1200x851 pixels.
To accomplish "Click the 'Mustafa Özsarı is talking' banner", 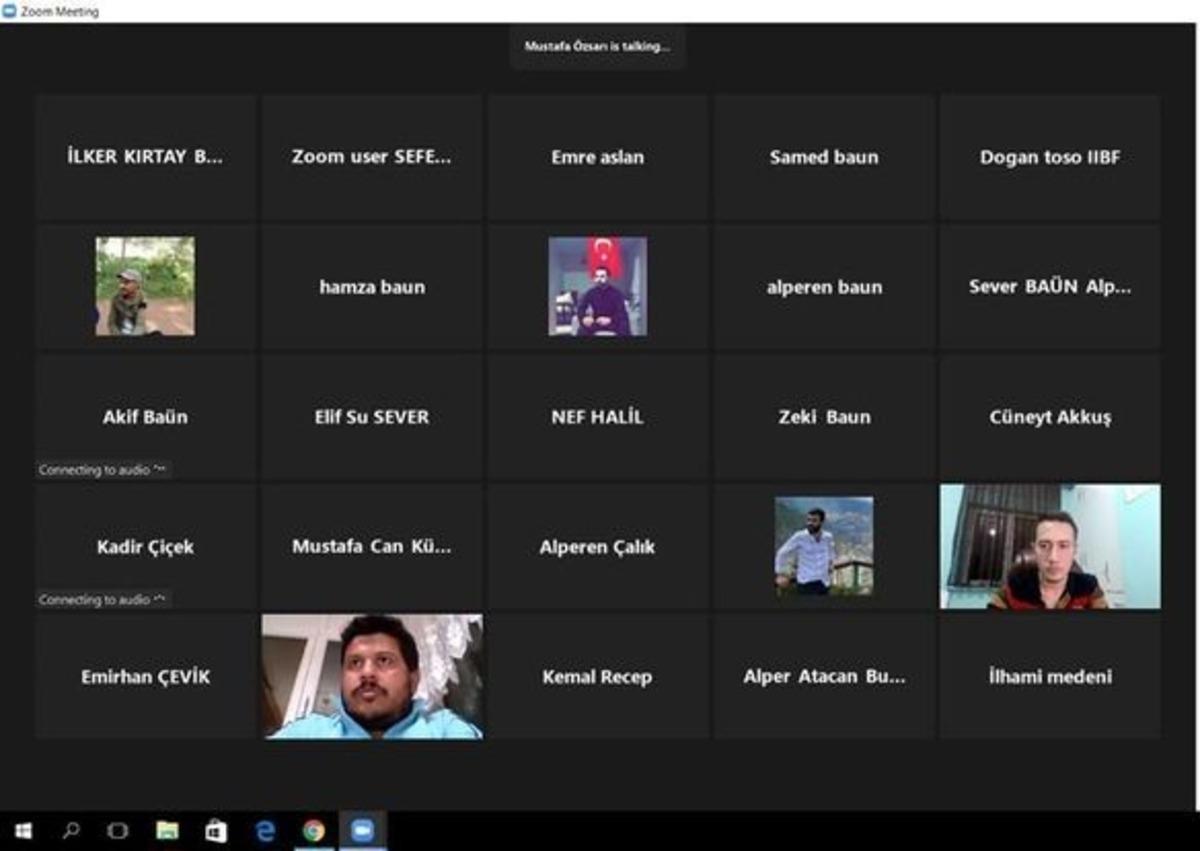I will click(x=597, y=46).
